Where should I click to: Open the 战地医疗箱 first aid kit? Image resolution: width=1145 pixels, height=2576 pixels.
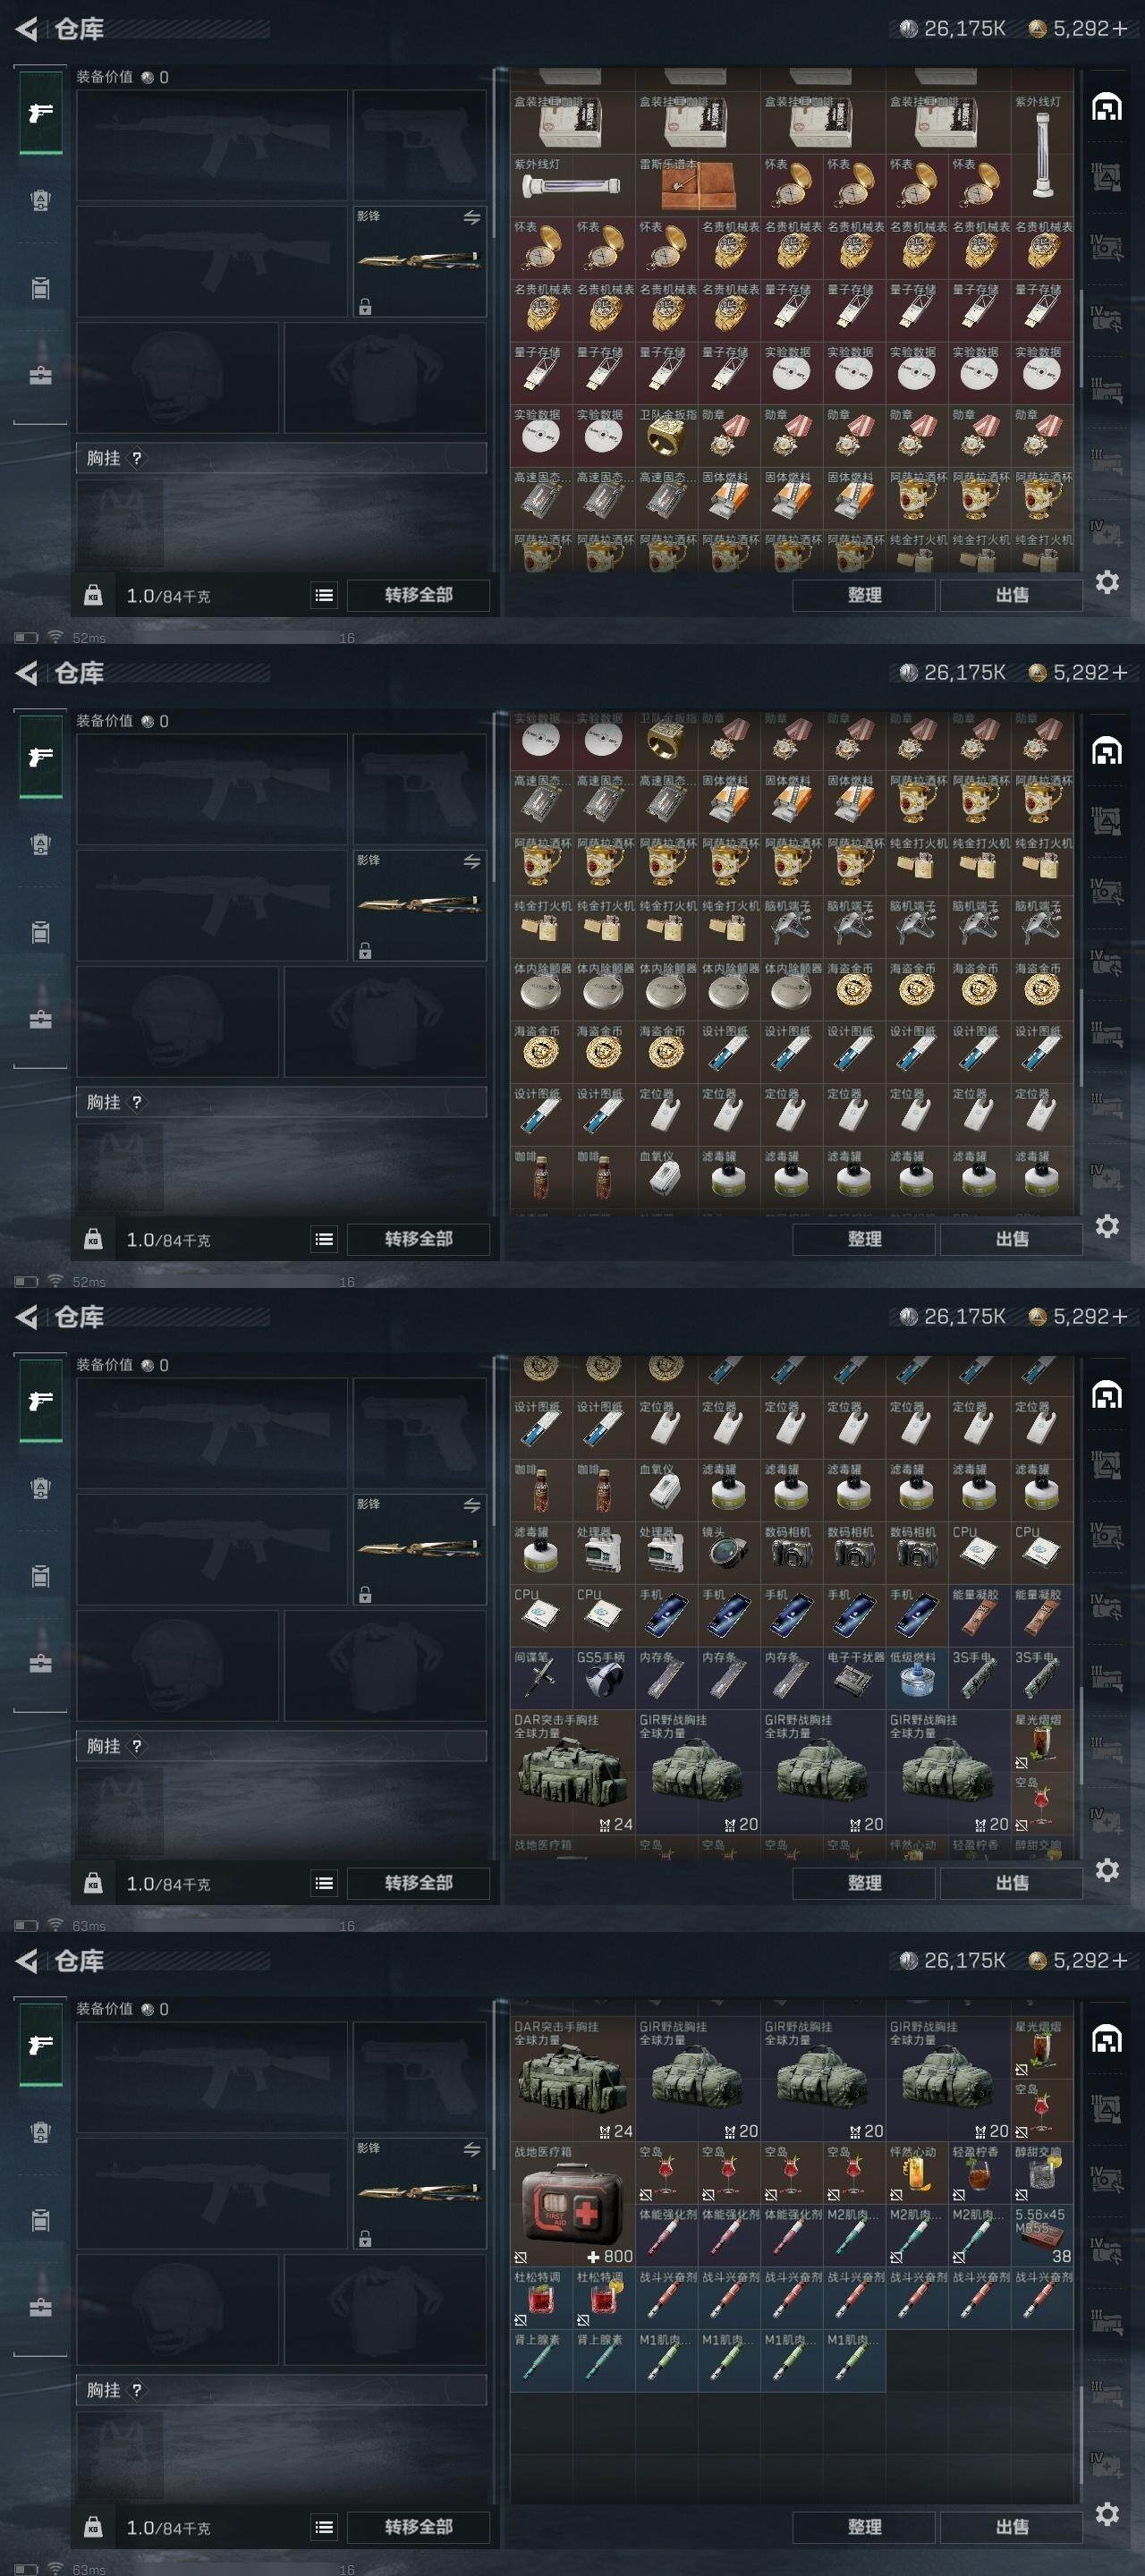573,2204
